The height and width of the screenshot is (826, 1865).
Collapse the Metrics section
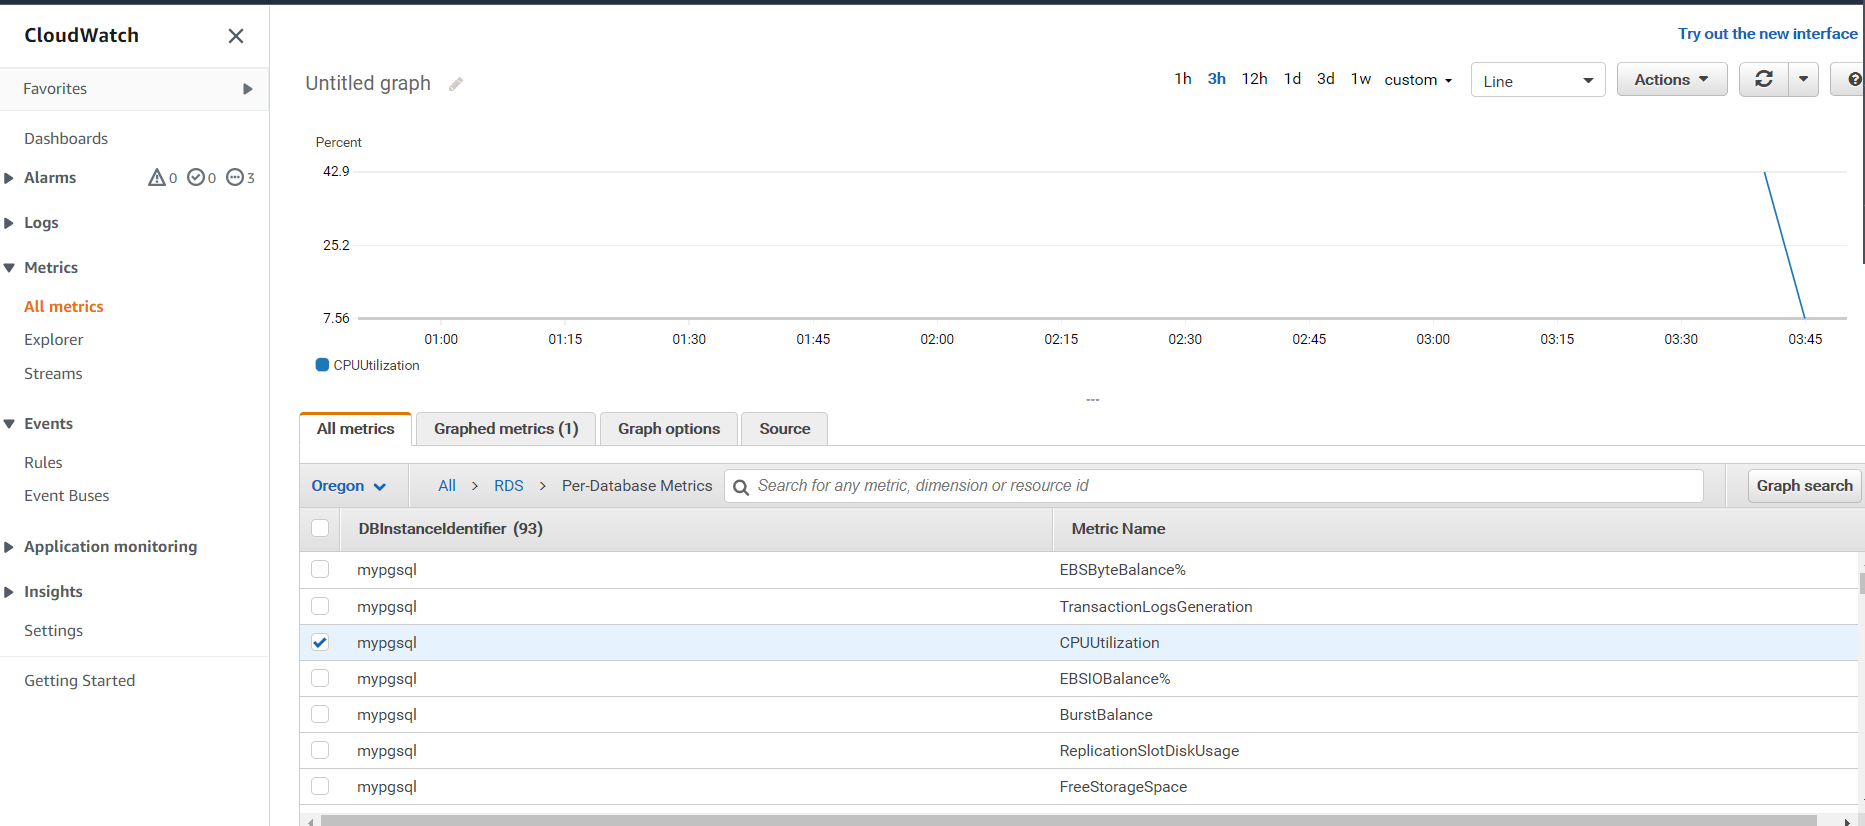9,268
